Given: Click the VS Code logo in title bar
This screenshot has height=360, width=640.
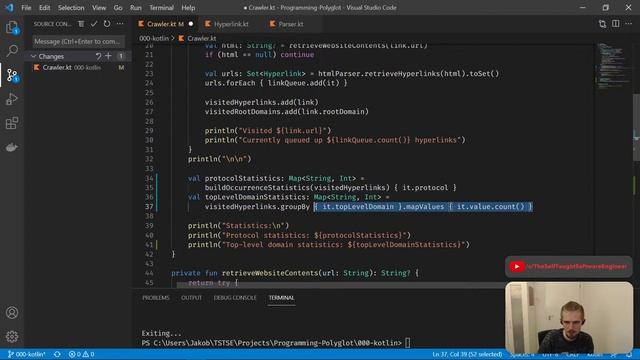Looking at the screenshot, I should coord(9,7).
